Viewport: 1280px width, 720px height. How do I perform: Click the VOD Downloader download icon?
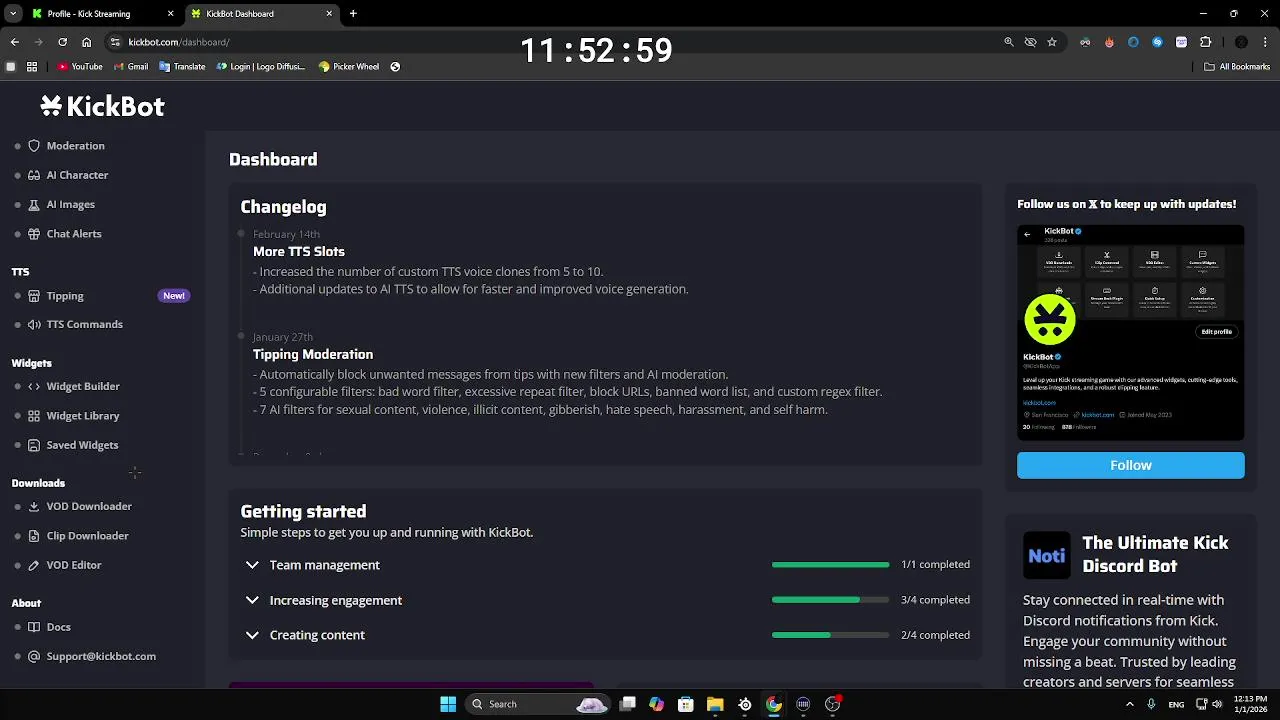(x=34, y=506)
